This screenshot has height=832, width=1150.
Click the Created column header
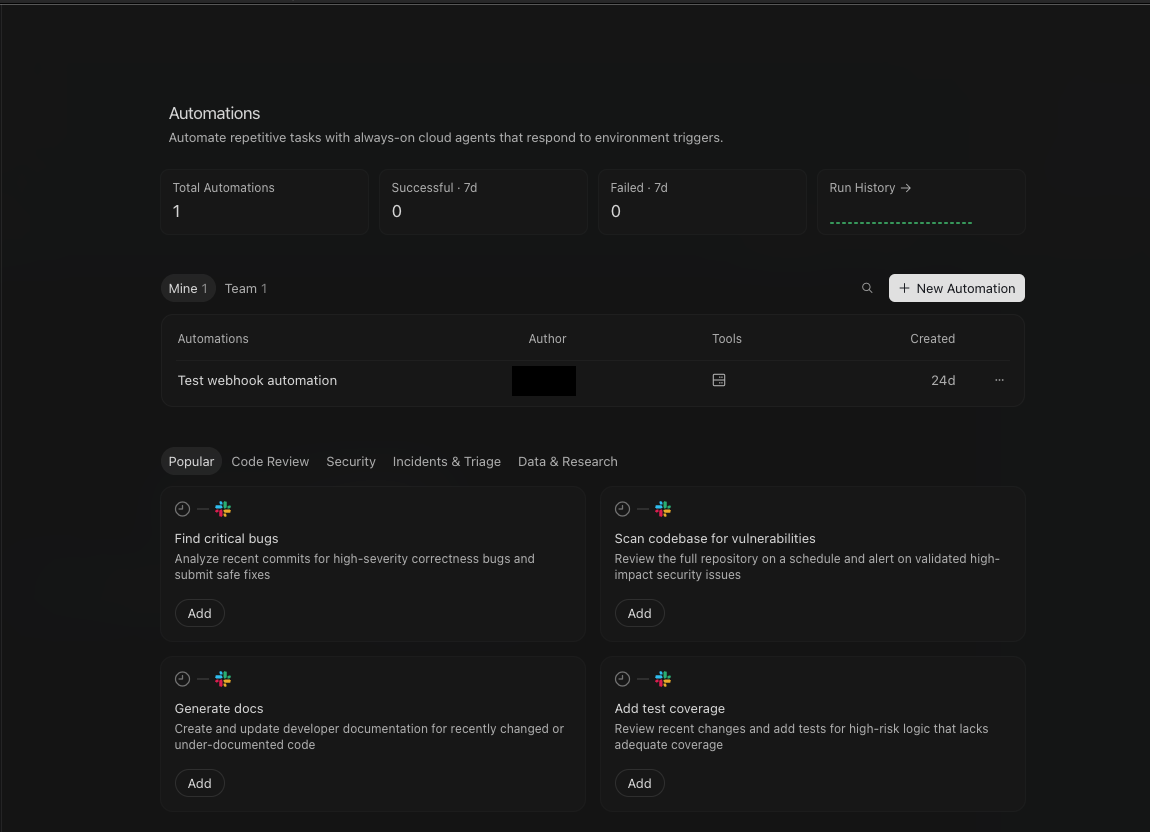tap(932, 339)
